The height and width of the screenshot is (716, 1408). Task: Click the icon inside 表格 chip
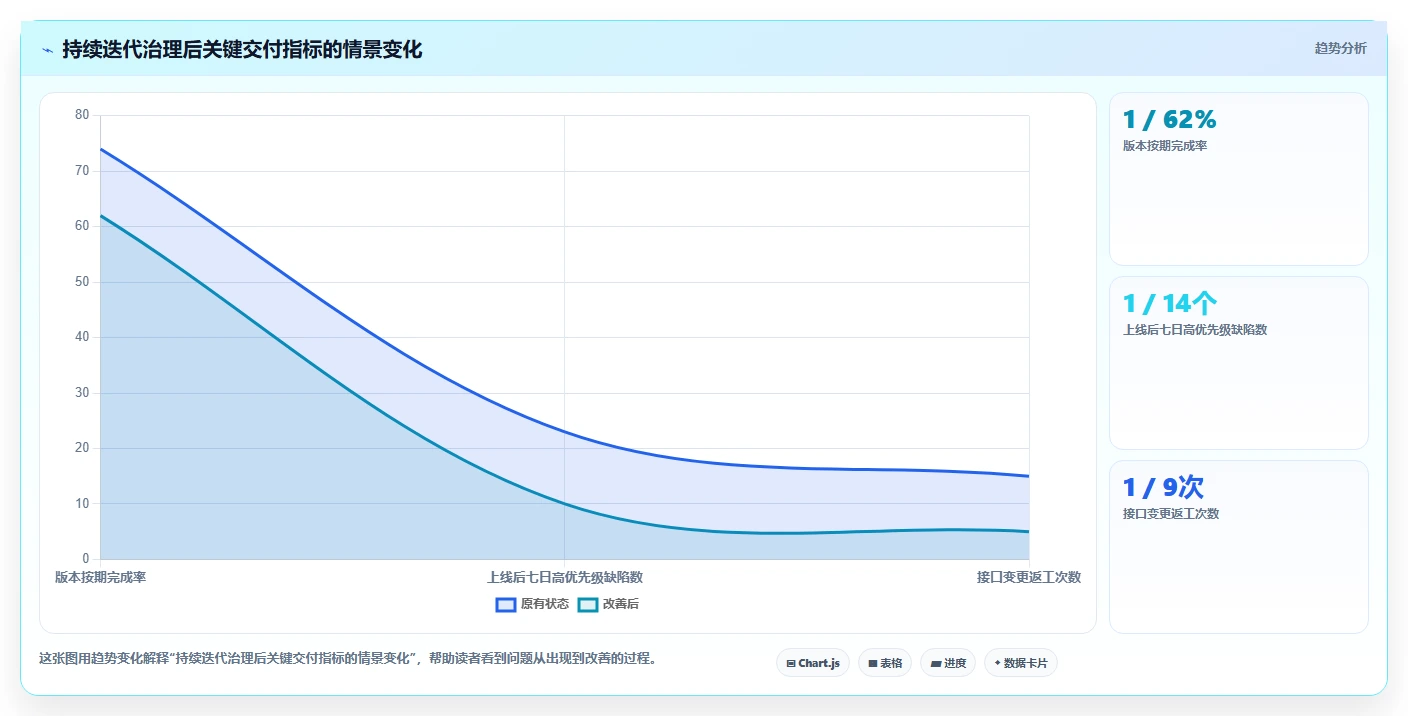(873, 664)
